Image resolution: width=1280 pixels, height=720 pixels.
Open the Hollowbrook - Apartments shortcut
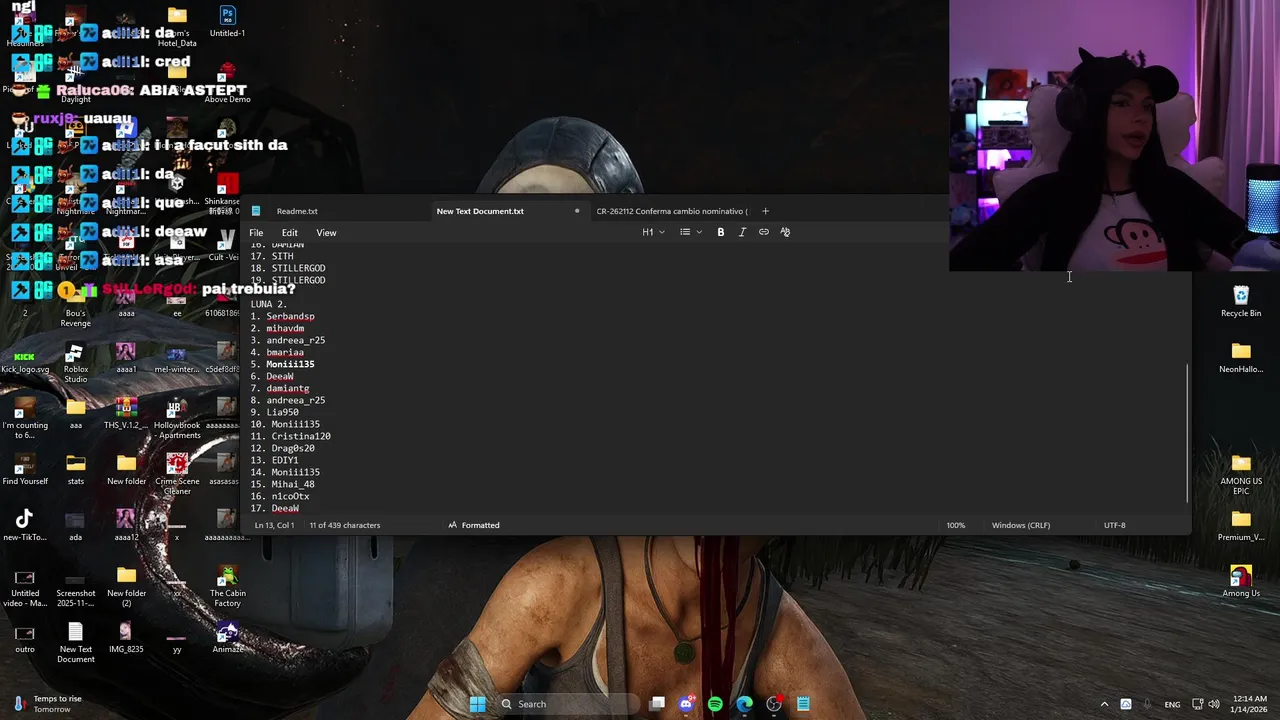click(x=177, y=418)
